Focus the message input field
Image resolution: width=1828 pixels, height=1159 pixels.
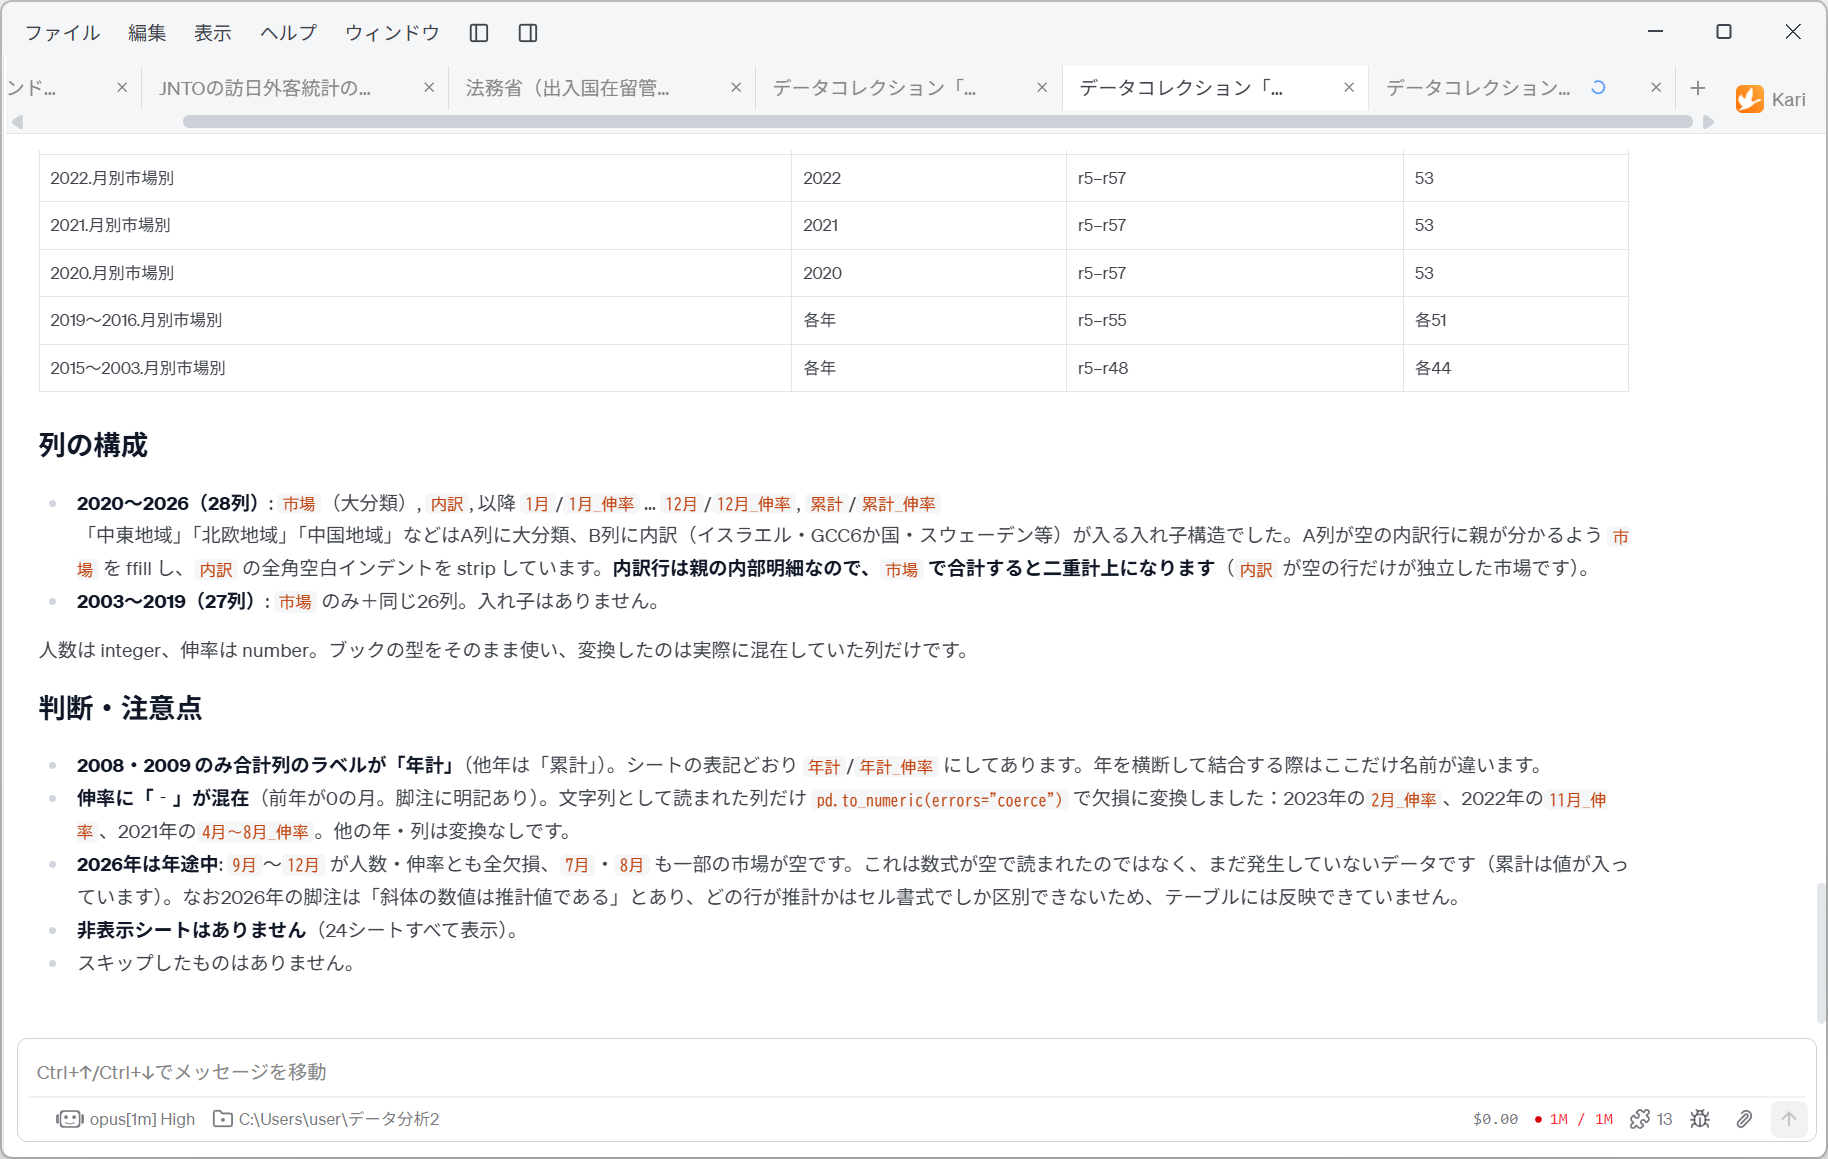916,1072
